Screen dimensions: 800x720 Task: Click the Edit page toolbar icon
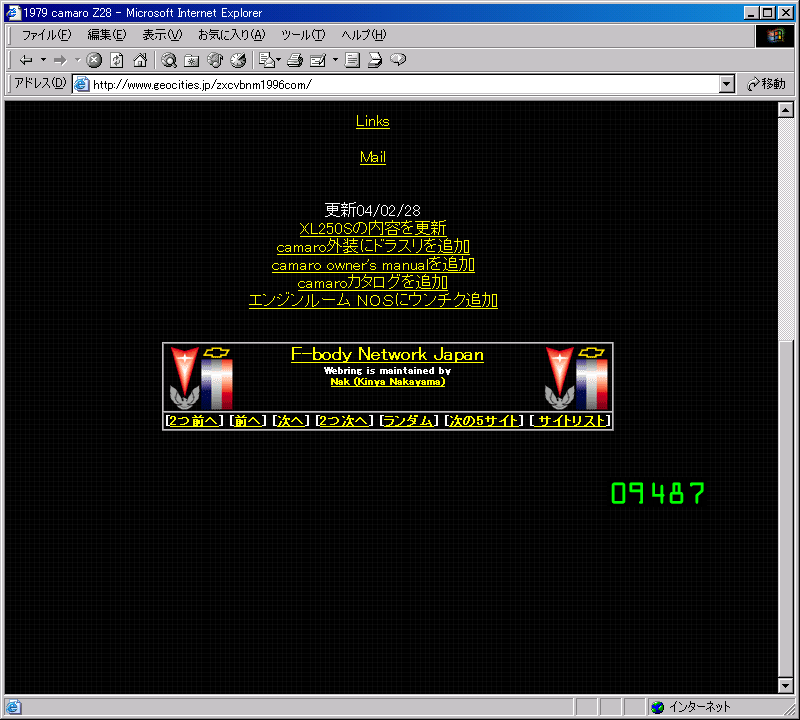tap(318, 60)
